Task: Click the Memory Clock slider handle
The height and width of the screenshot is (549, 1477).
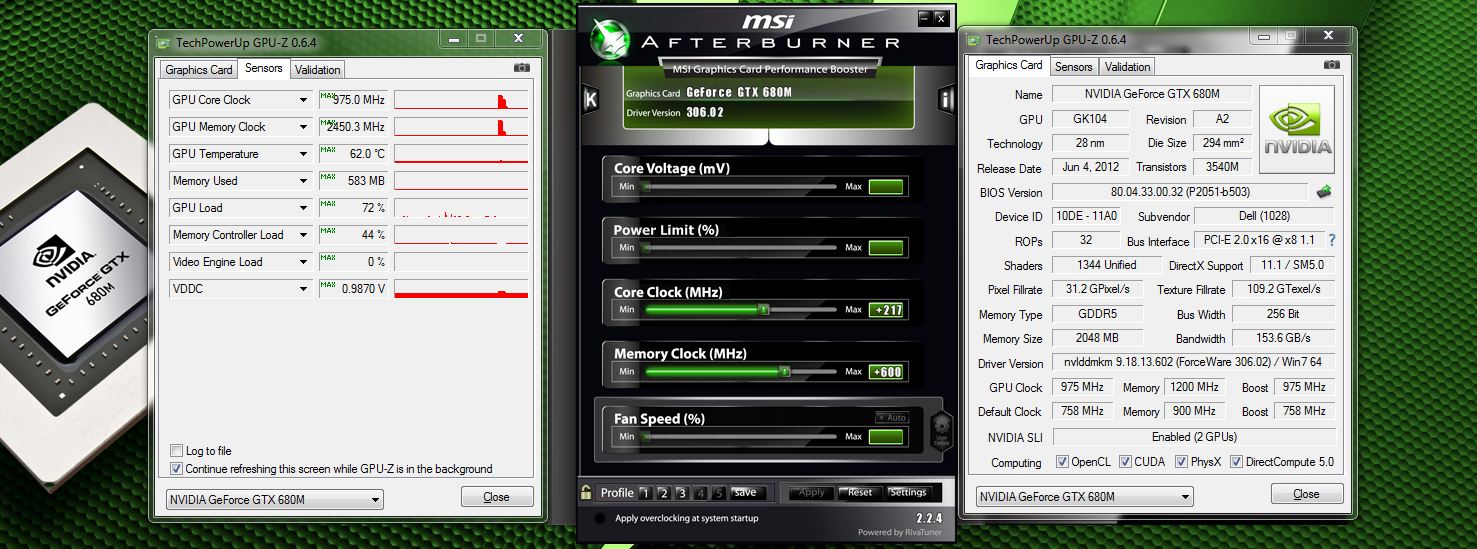Action: [x=785, y=372]
